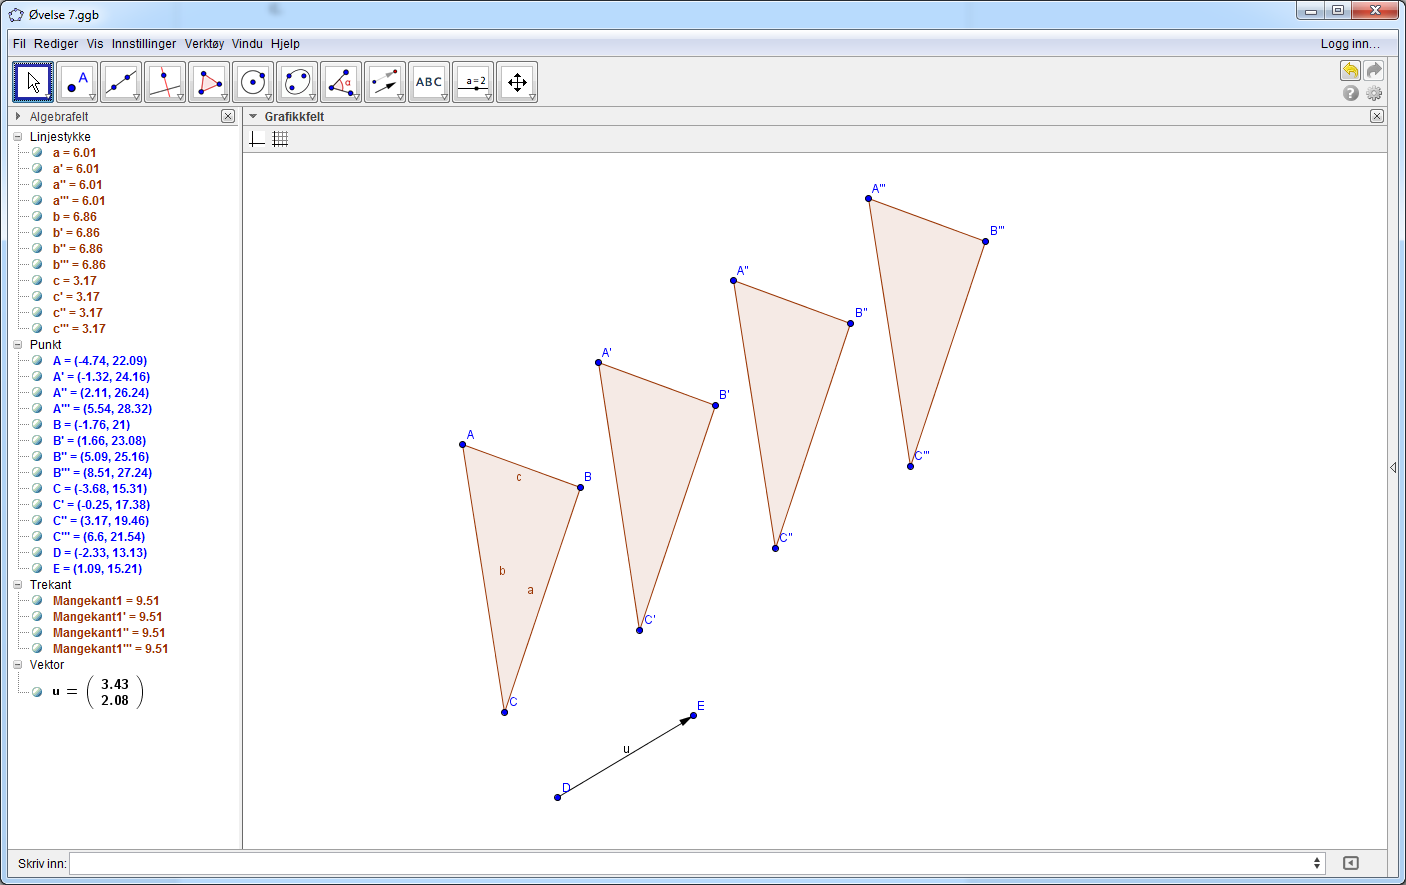Select row Mangekant1''' = 9.51
The height and width of the screenshot is (885, 1406).
coord(110,649)
